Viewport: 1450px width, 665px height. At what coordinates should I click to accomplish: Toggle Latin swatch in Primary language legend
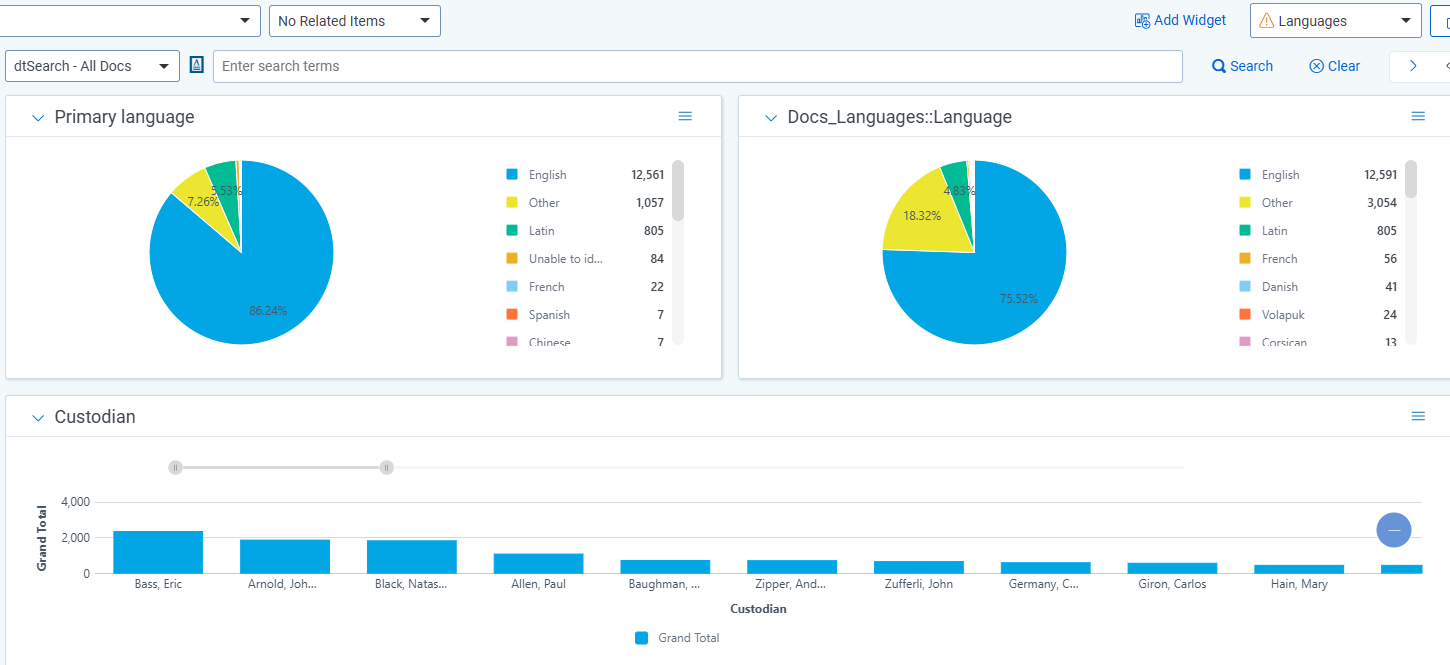(x=512, y=230)
